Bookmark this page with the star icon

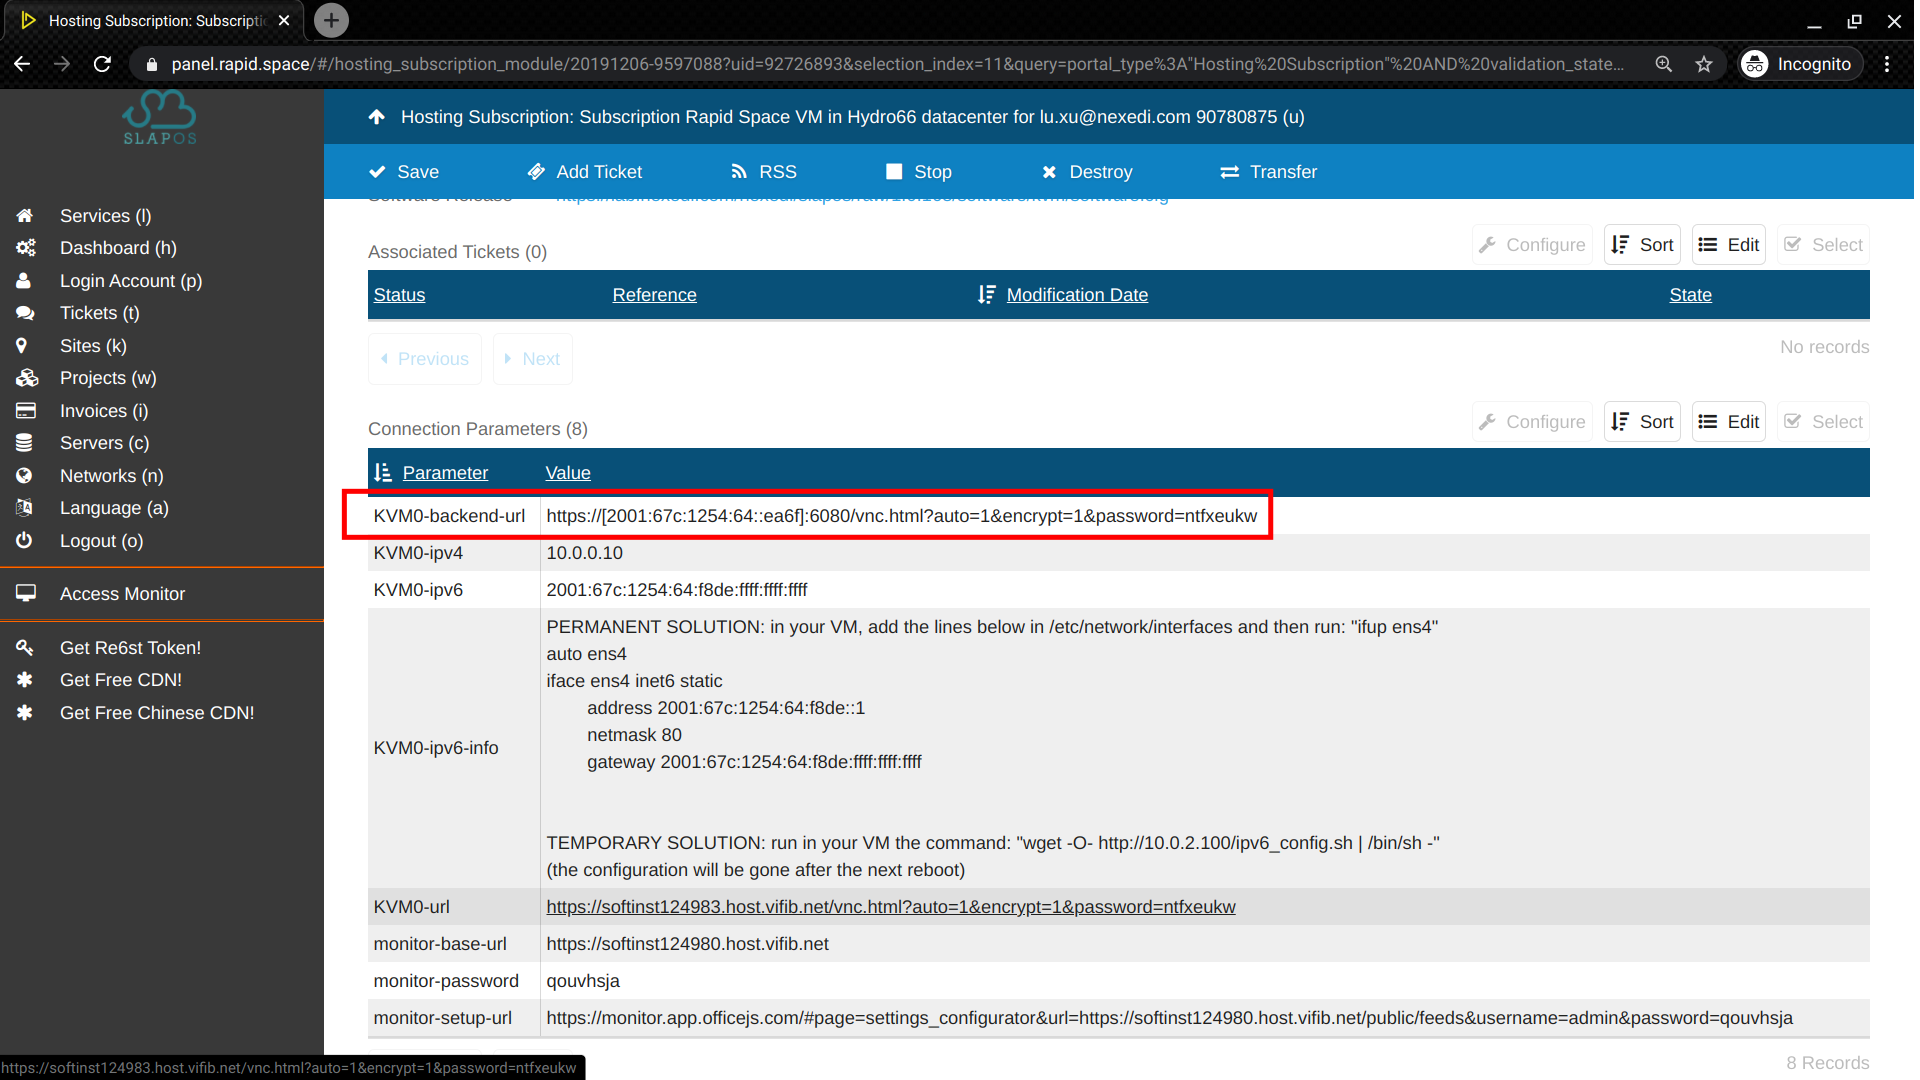pyautogui.click(x=1704, y=64)
